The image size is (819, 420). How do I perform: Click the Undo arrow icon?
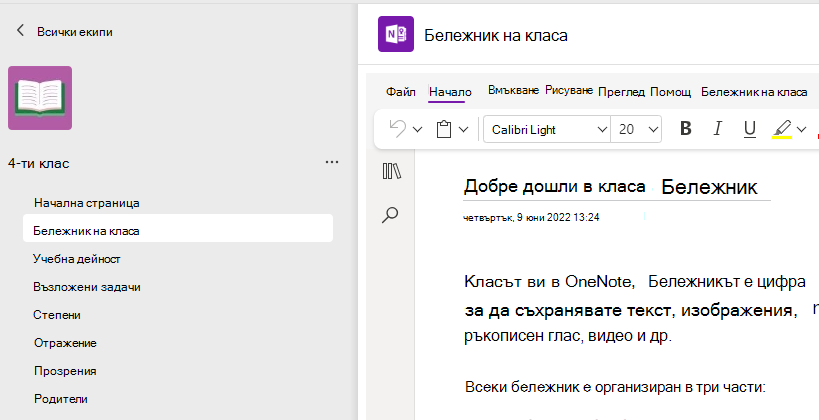pyautogui.click(x=398, y=129)
